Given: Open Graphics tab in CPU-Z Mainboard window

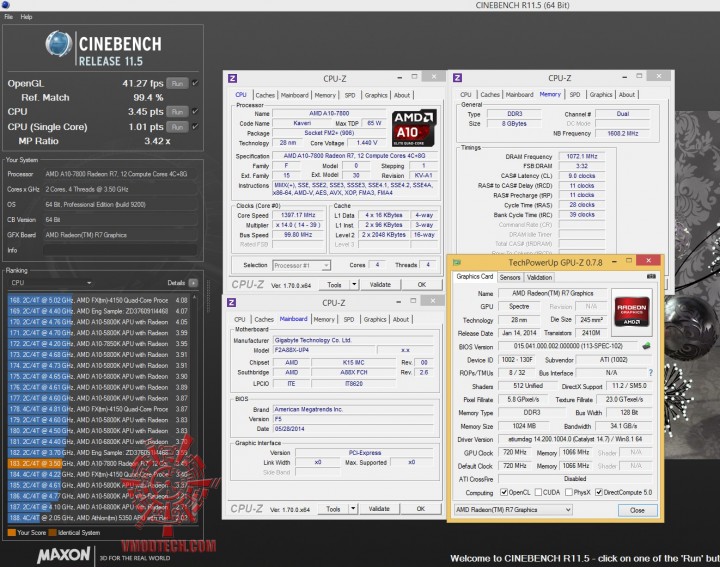Looking at the screenshot, I should pyautogui.click(x=375, y=319).
